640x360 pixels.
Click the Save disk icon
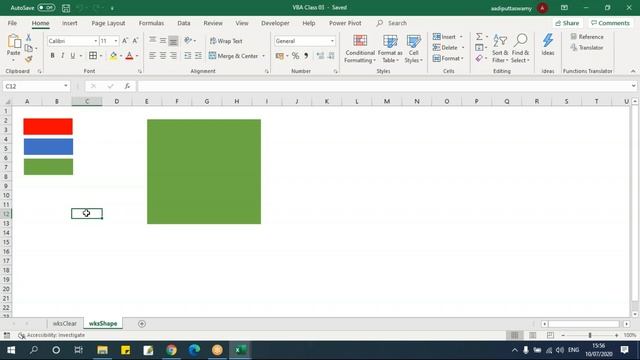(66, 8)
